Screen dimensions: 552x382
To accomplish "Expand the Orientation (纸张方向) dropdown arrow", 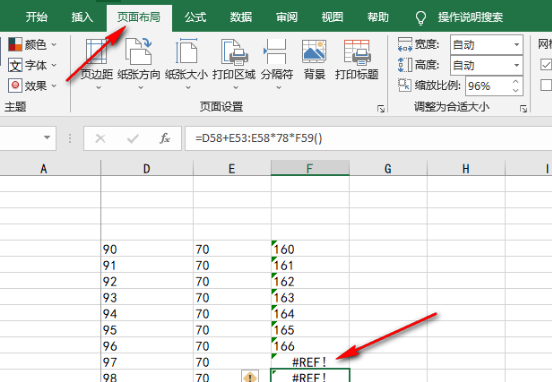I will (140, 87).
